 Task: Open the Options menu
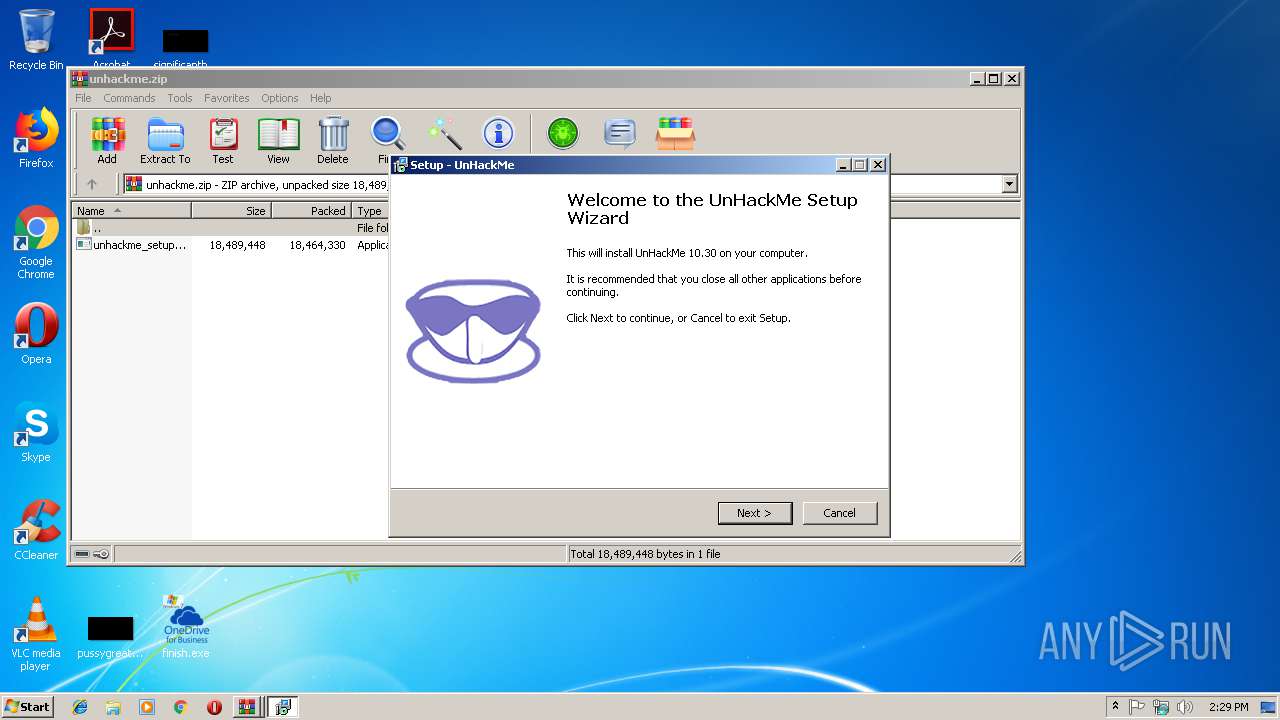point(280,98)
